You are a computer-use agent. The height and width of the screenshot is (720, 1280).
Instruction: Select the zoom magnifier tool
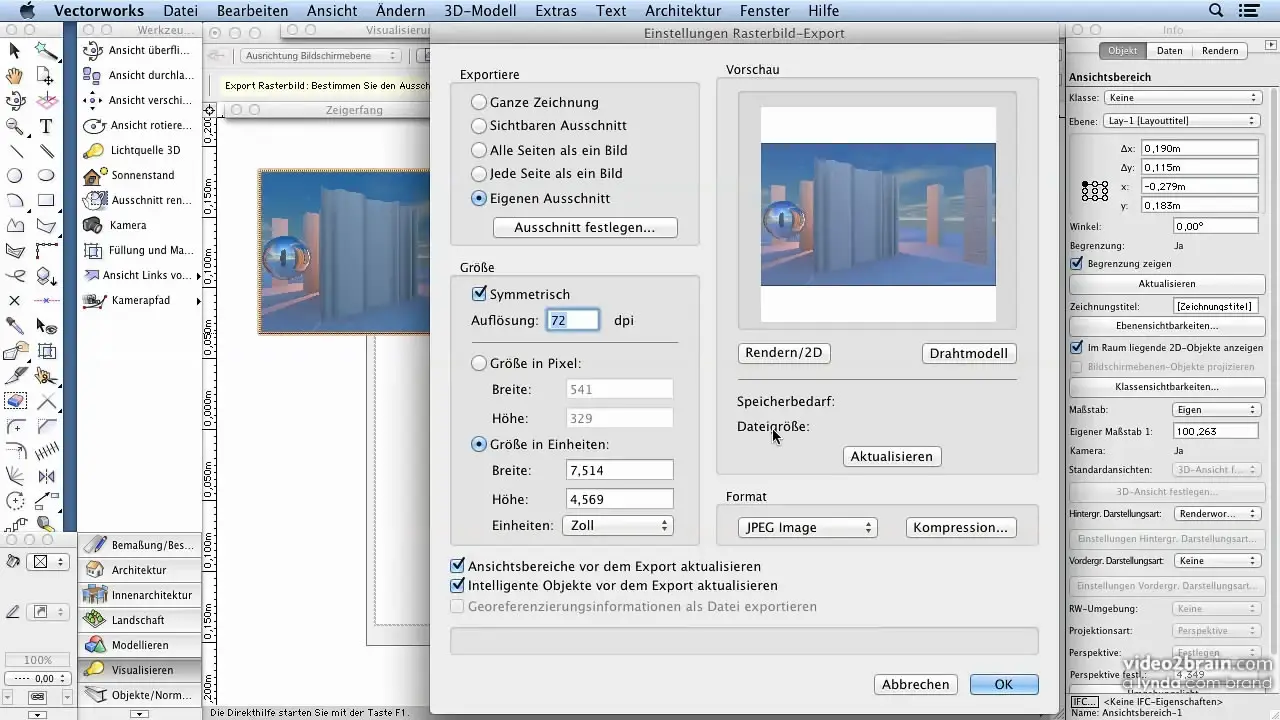click(x=15, y=127)
